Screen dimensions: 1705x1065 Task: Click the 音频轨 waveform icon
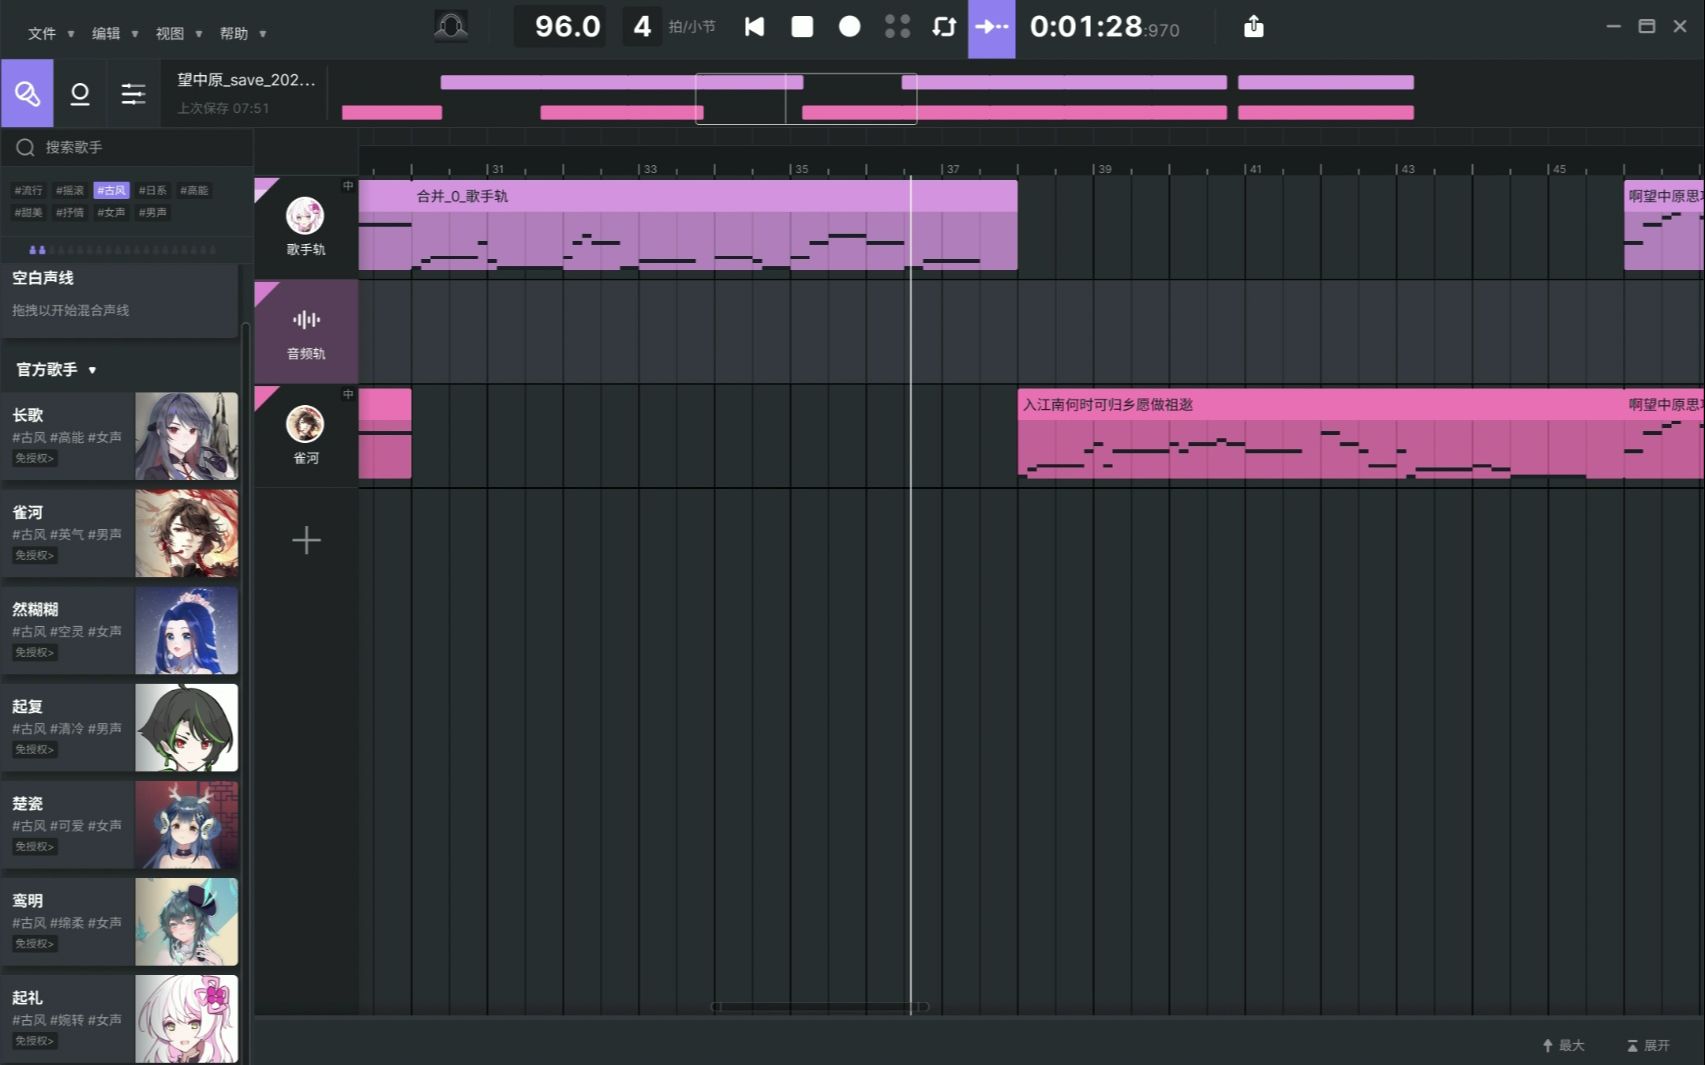pyautogui.click(x=306, y=320)
